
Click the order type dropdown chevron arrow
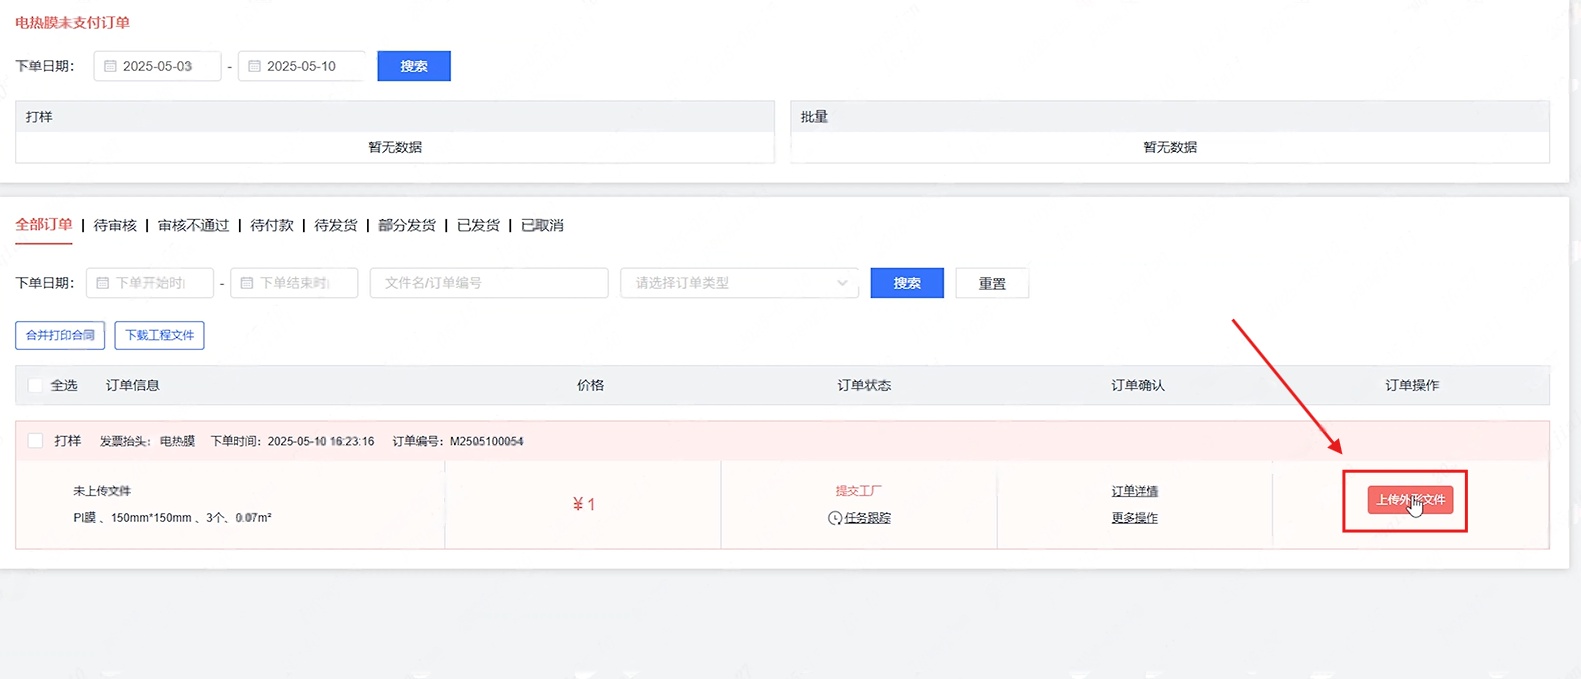[x=842, y=283]
